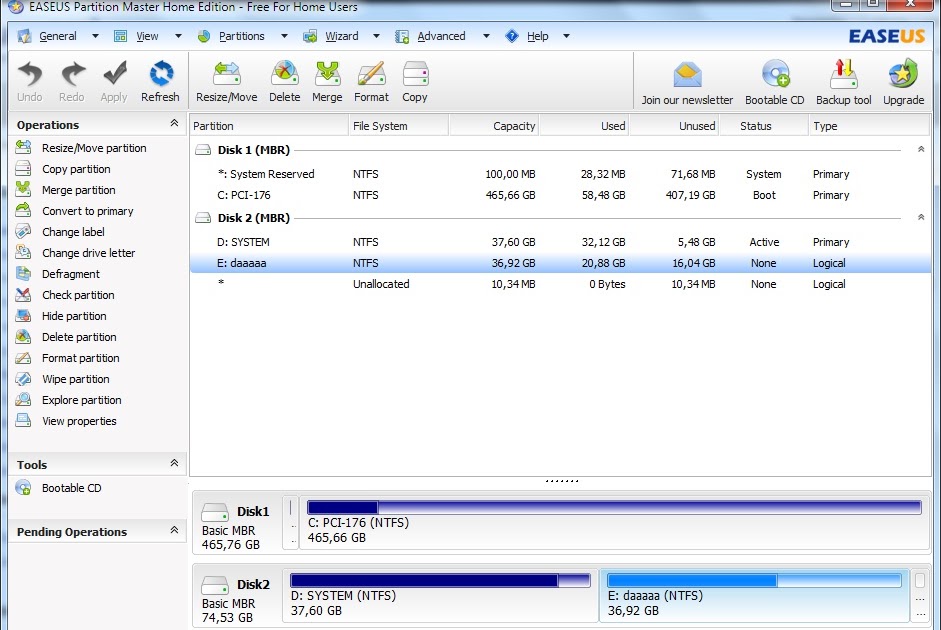The width and height of the screenshot is (941, 630).
Task: Click the Delete toolbar icon
Action: point(284,82)
